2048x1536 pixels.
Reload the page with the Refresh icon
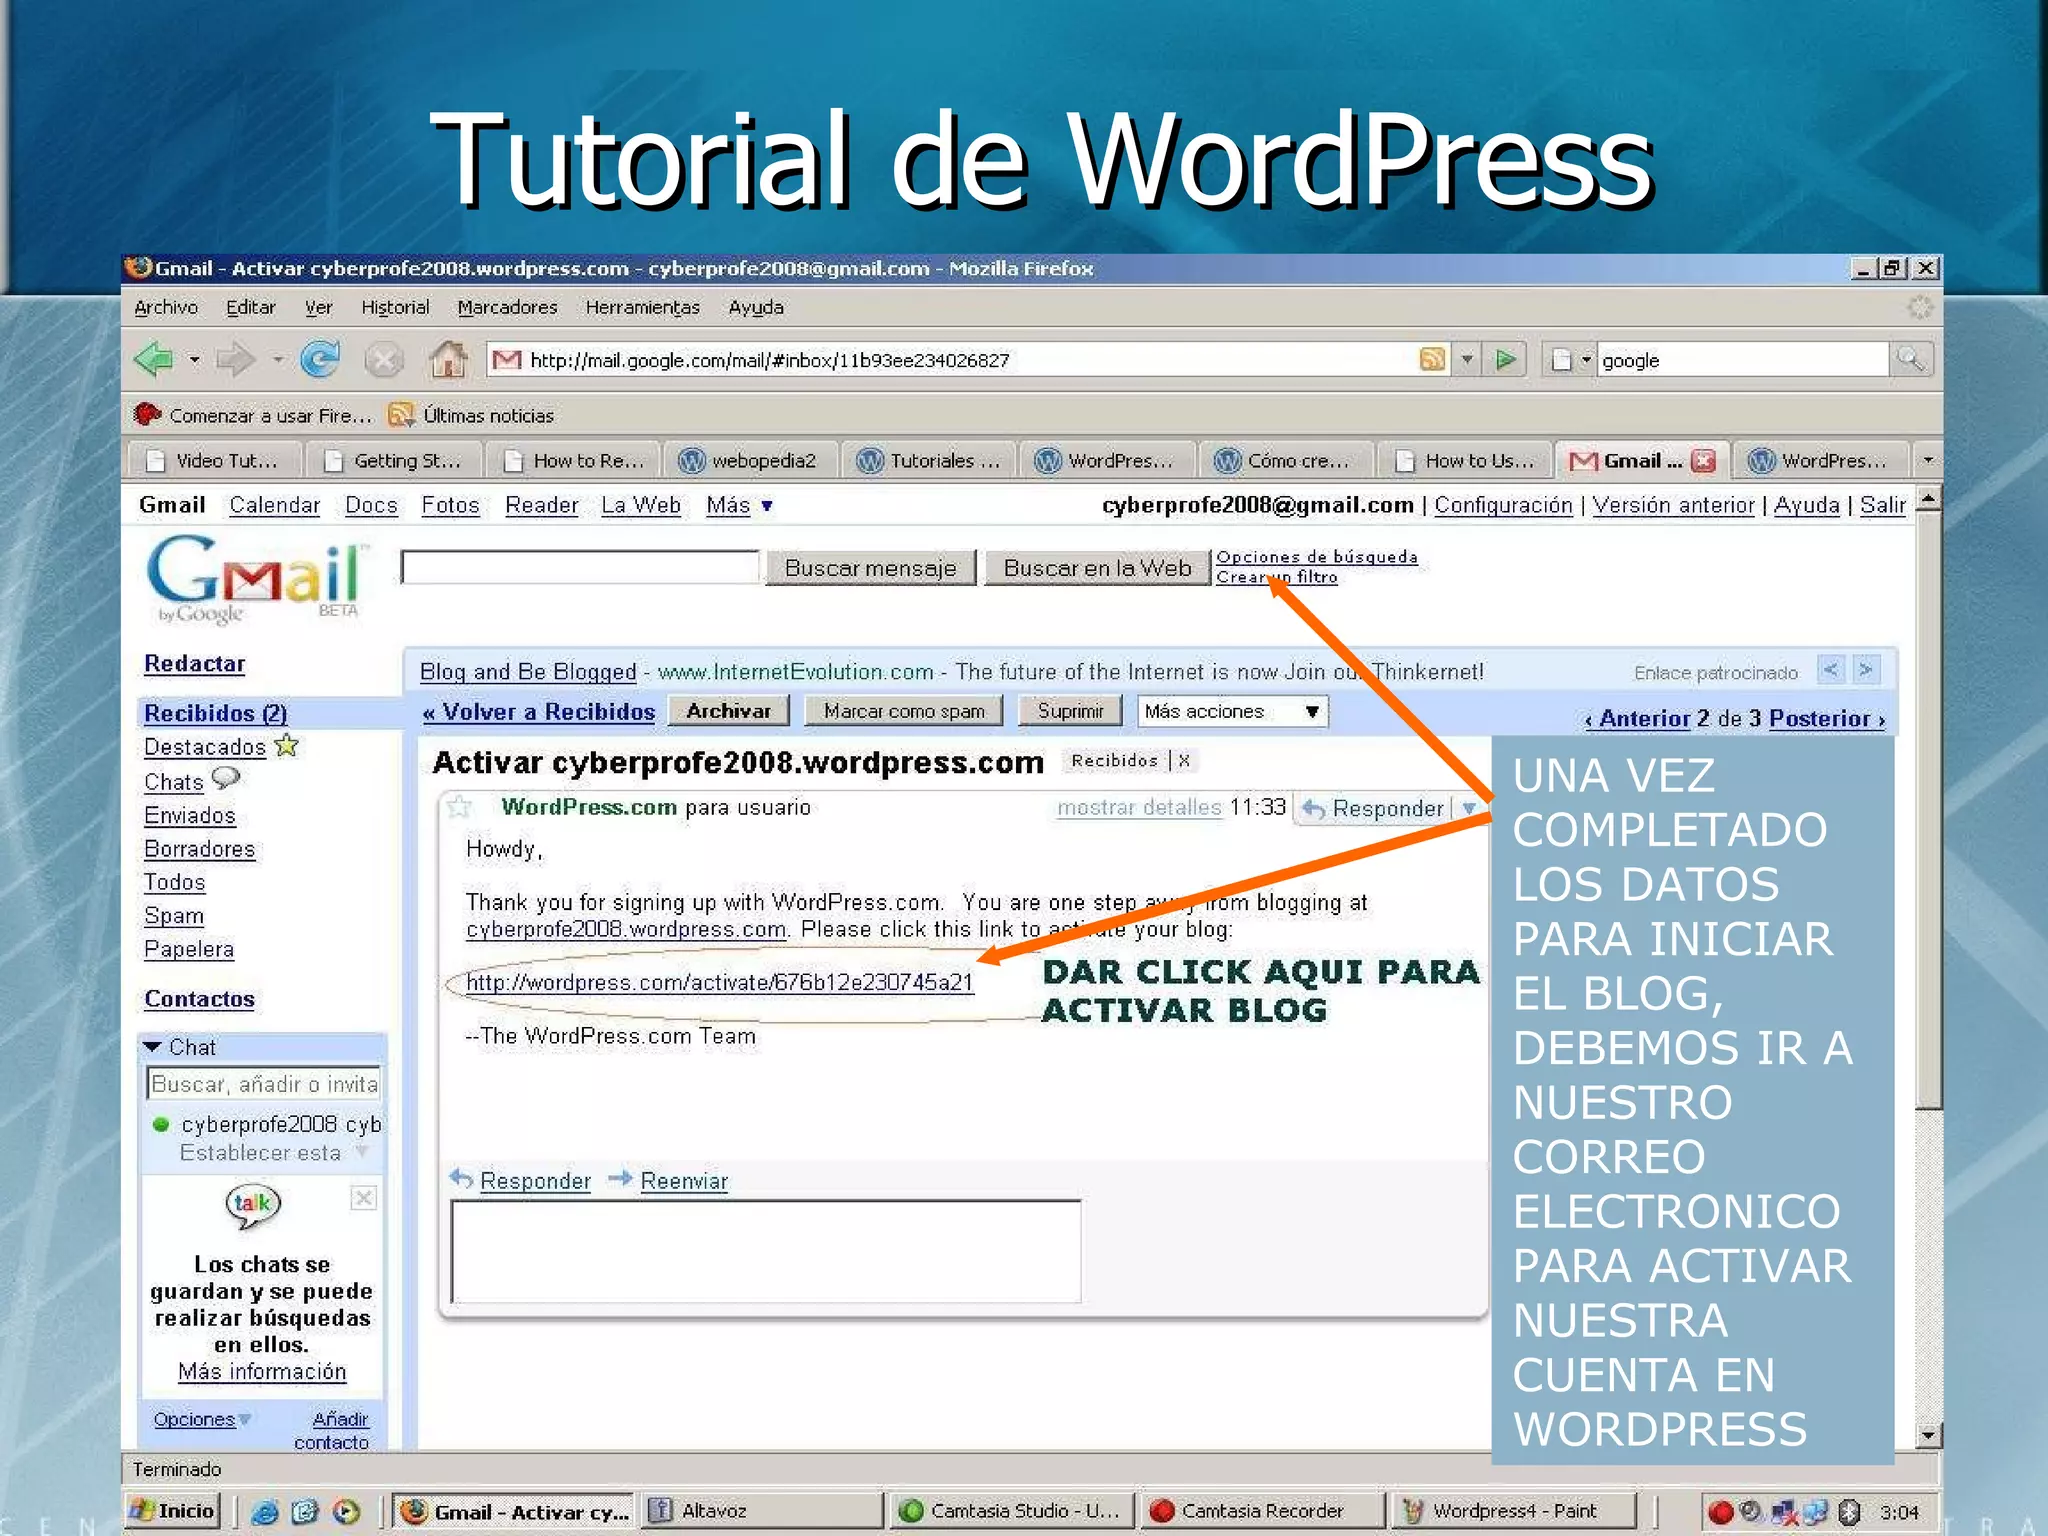tap(320, 359)
